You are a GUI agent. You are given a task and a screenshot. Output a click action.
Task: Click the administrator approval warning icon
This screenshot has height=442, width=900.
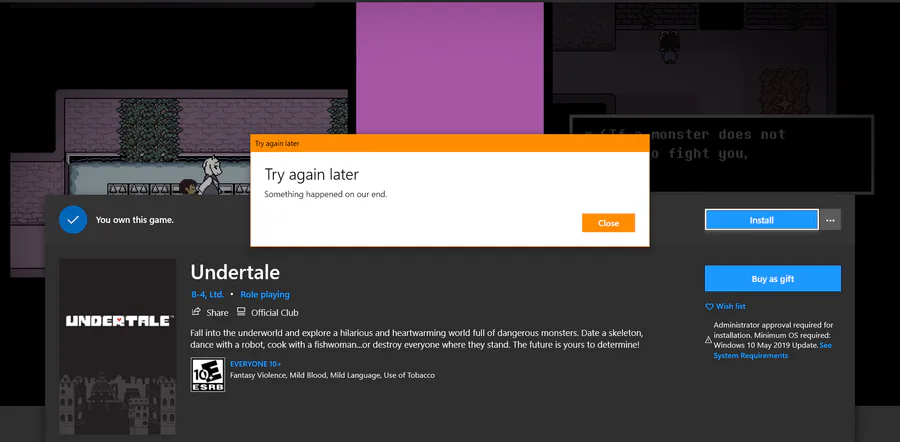point(708,340)
